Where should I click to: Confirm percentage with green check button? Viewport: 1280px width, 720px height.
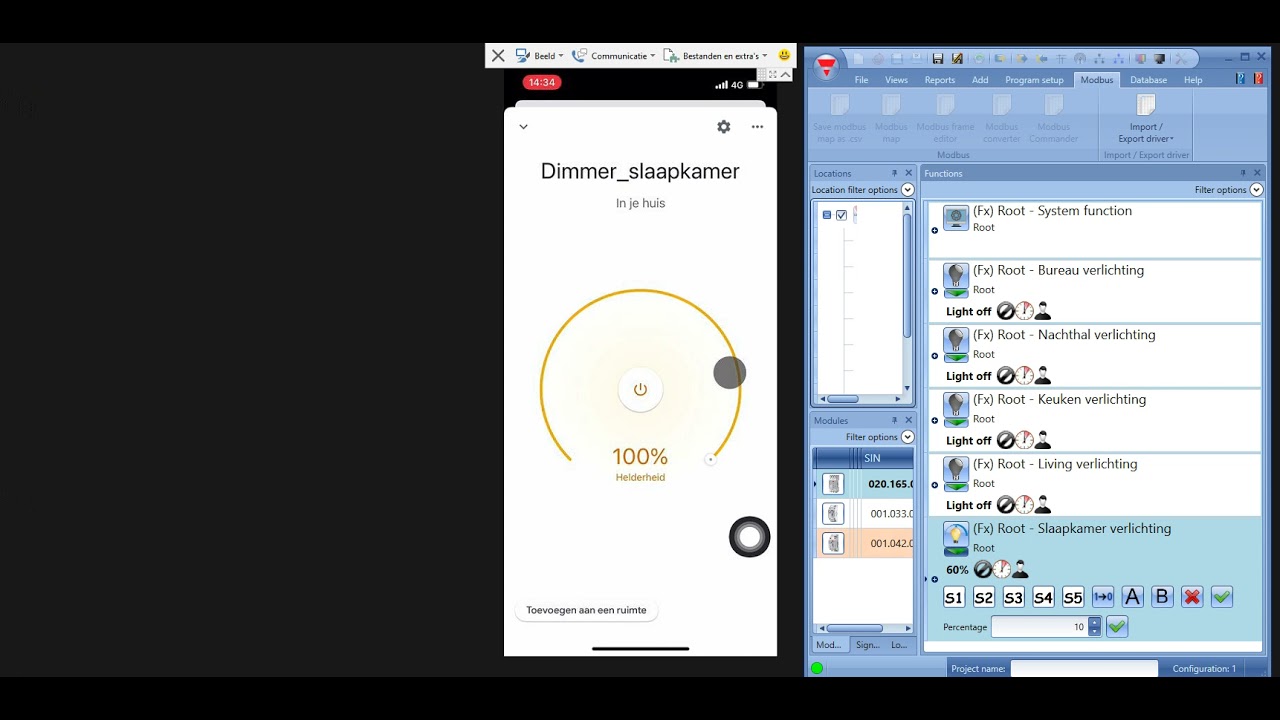1117,627
